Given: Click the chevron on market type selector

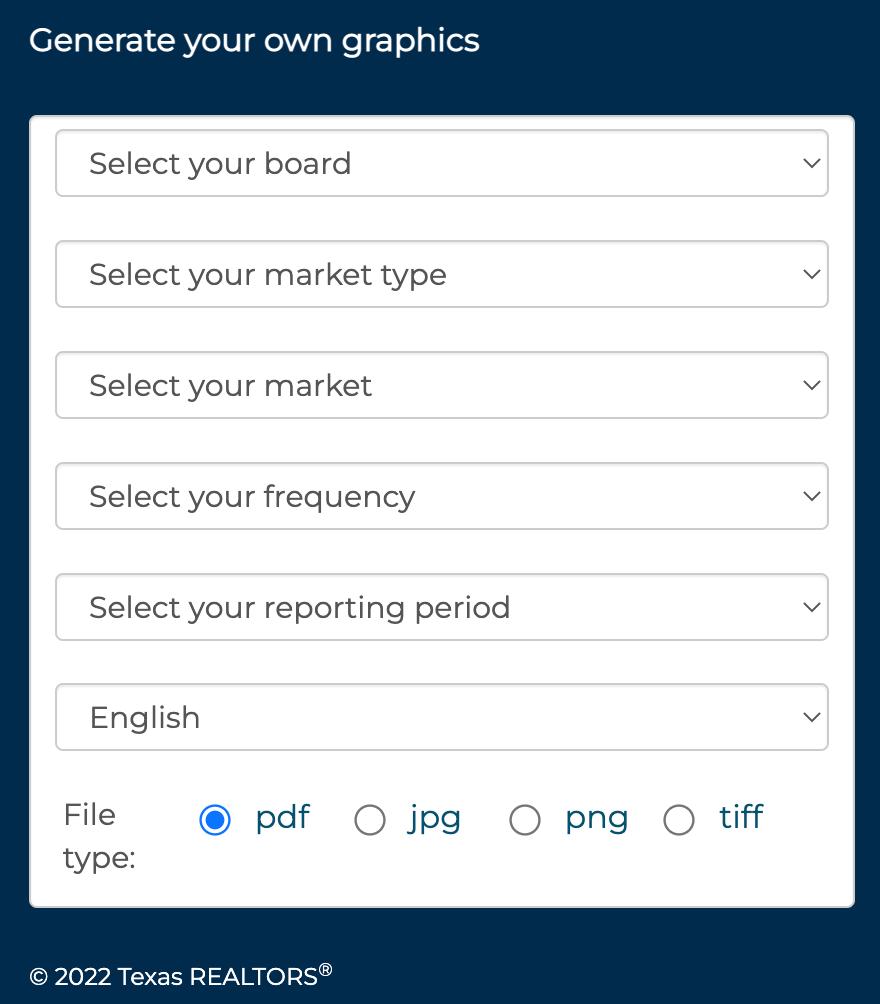Looking at the screenshot, I should [x=811, y=274].
